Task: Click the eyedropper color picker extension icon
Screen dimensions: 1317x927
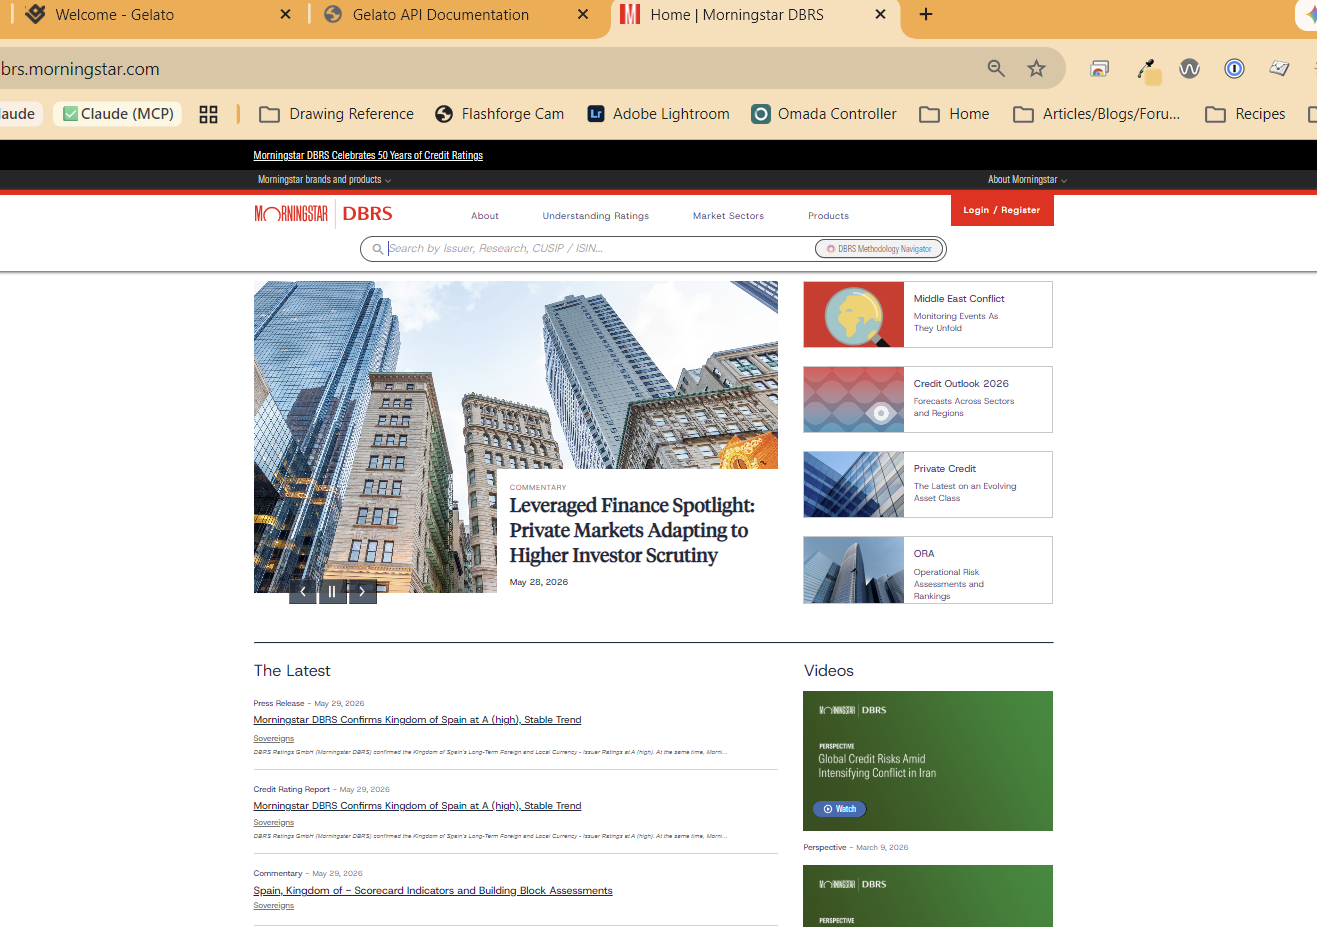Action: pyautogui.click(x=1147, y=69)
